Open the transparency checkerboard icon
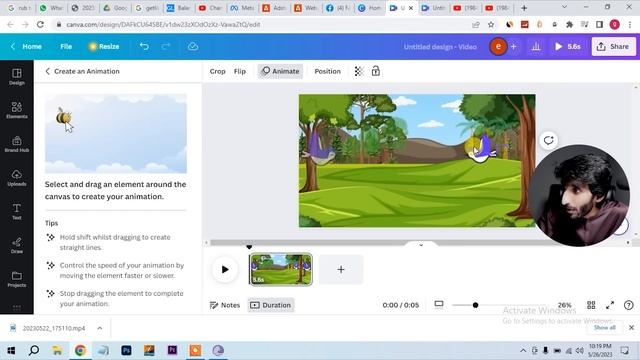 359,71
